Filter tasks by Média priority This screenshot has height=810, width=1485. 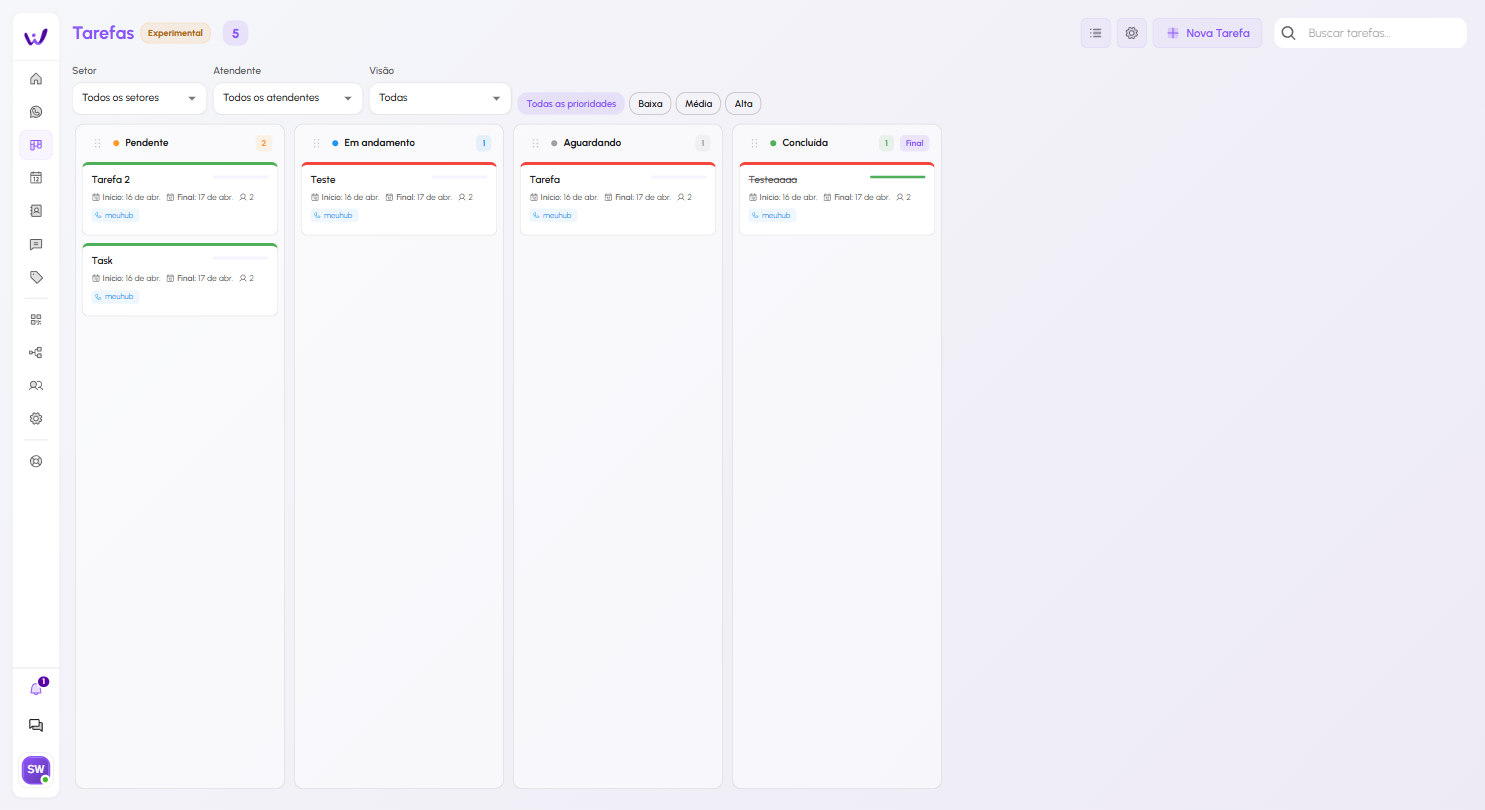(698, 104)
